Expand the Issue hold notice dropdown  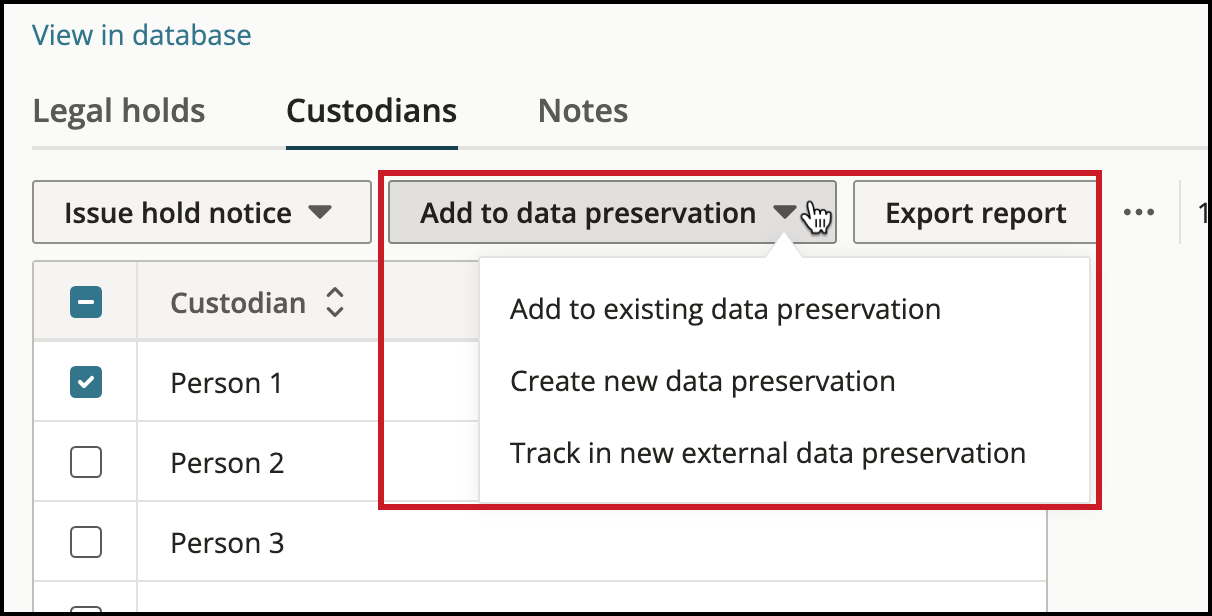coord(319,213)
